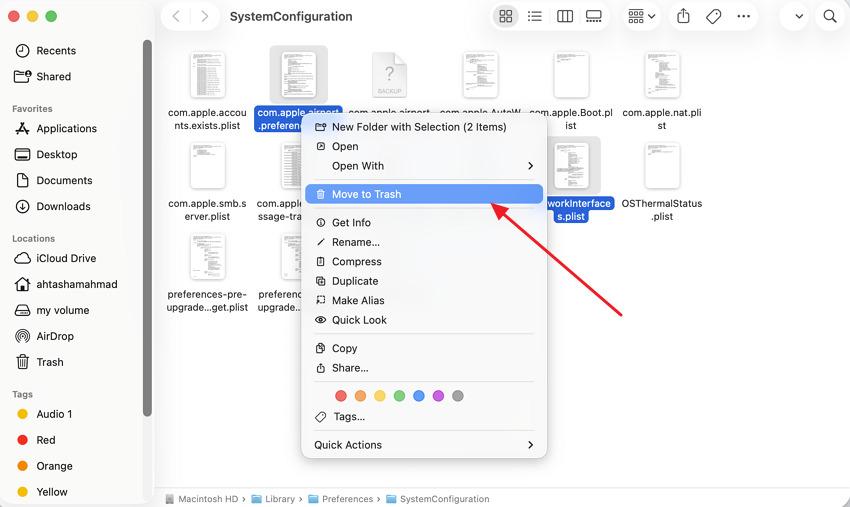Apply the blue color tag swatch
This screenshot has width=850, height=507.
click(x=419, y=396)
